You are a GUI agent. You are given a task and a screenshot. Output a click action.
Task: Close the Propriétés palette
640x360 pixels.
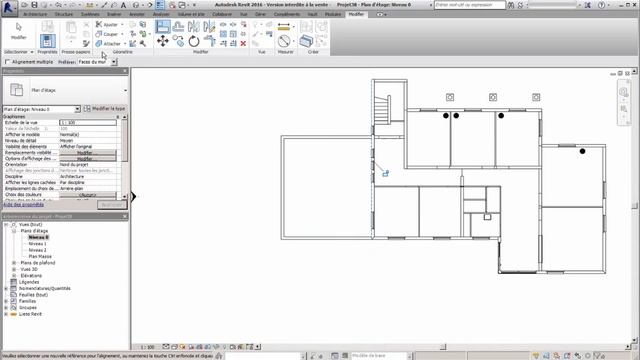[x=125, y=71]
